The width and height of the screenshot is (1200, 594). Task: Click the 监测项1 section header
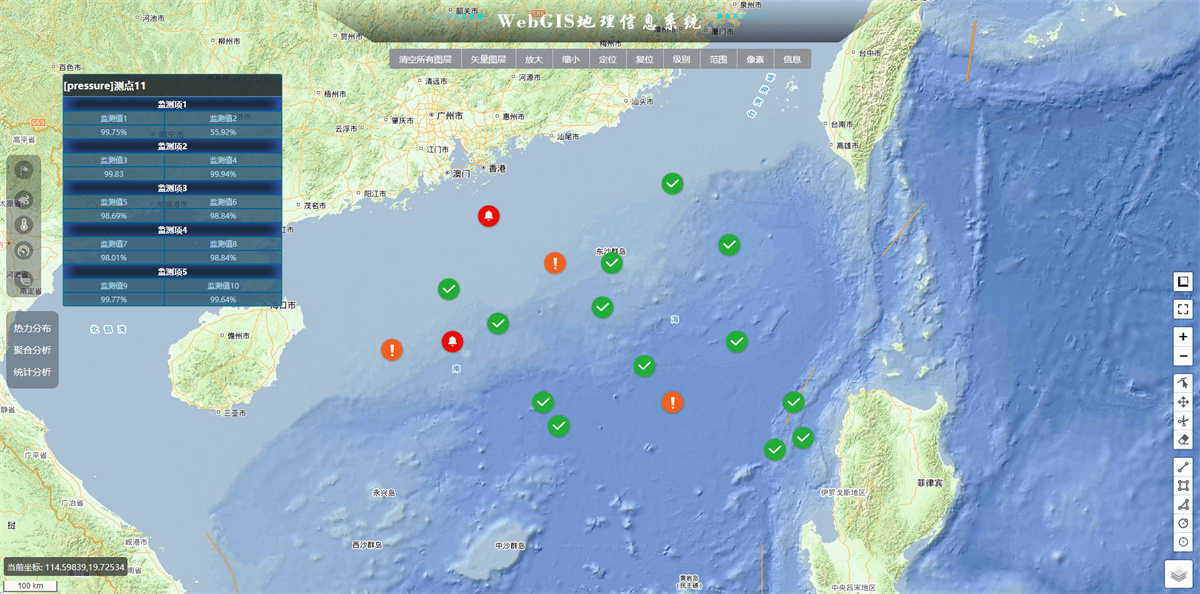(172, 104)
